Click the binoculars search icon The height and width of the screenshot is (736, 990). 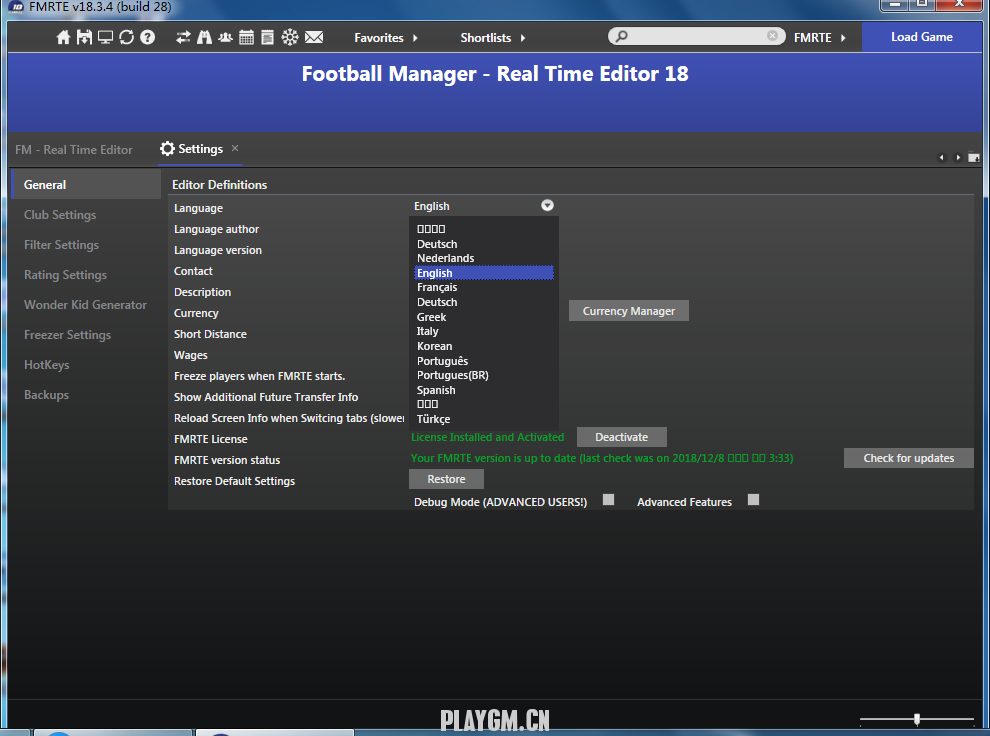204,38
